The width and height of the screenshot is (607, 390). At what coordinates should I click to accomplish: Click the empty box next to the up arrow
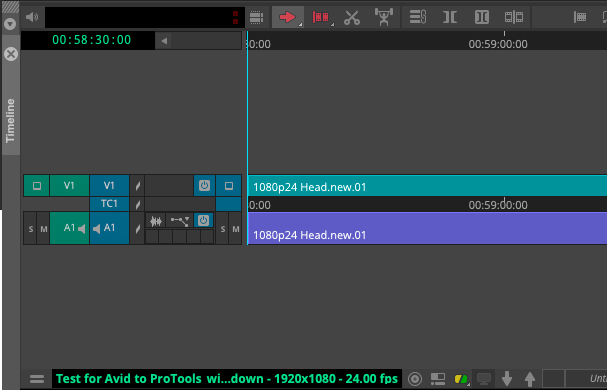(x=553, y=379)
